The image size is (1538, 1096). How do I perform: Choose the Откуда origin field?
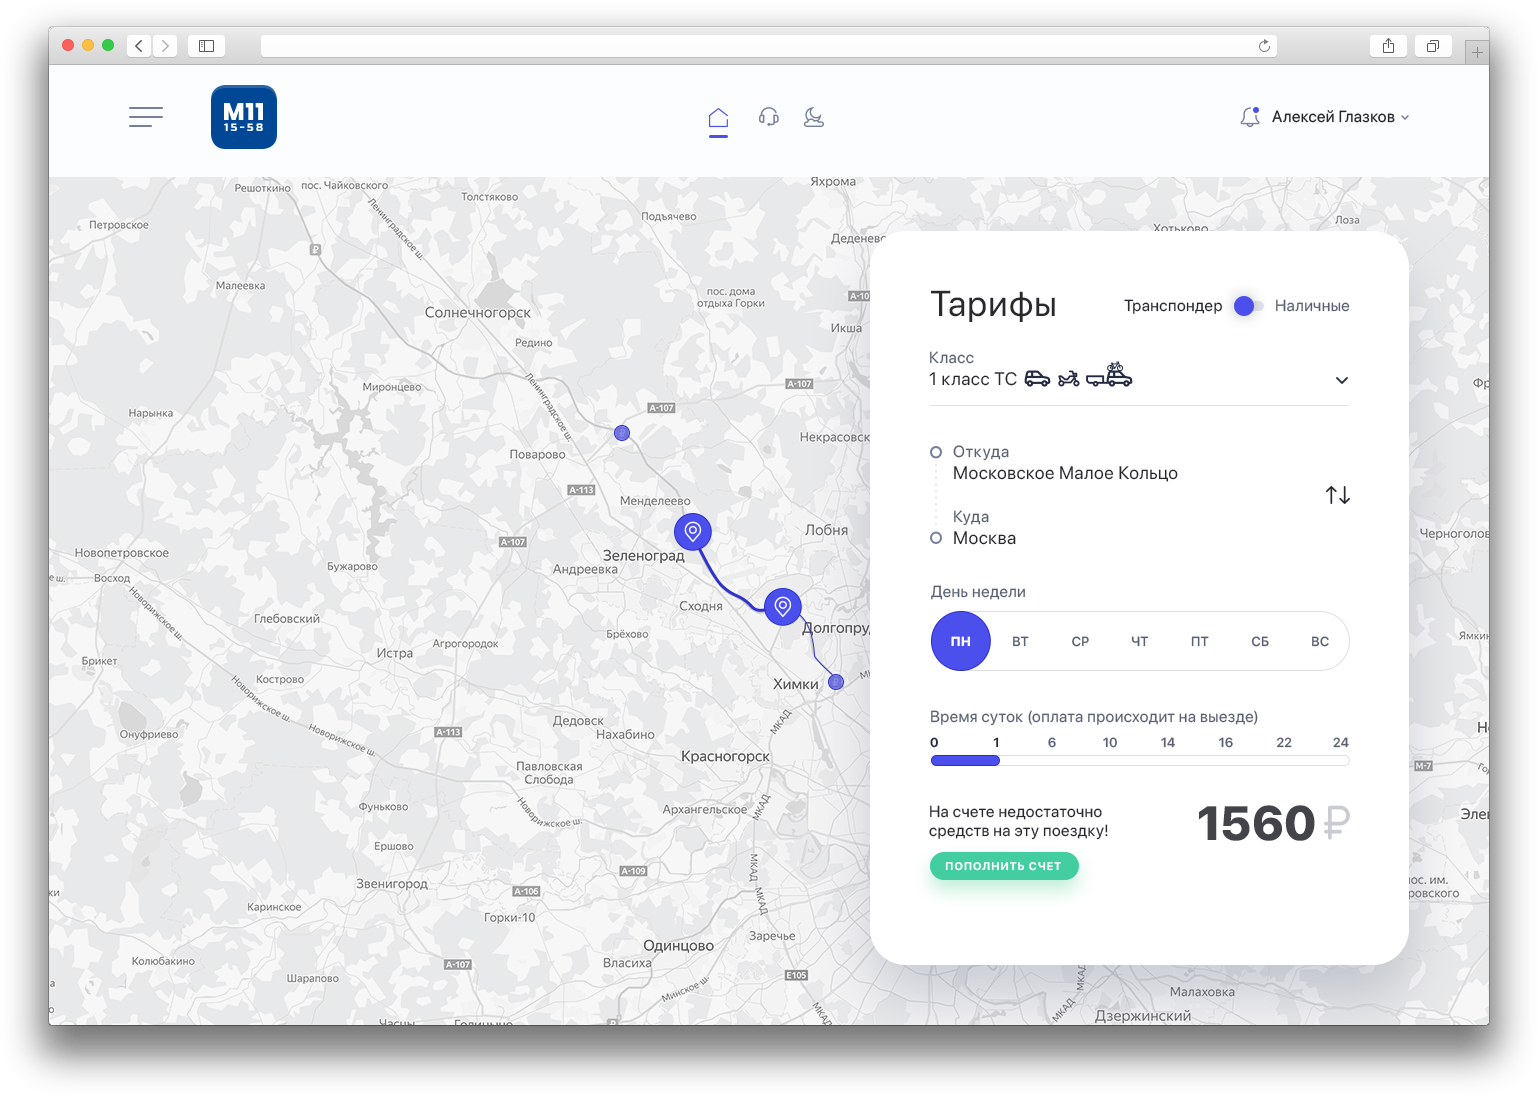tap(1065, 463)
